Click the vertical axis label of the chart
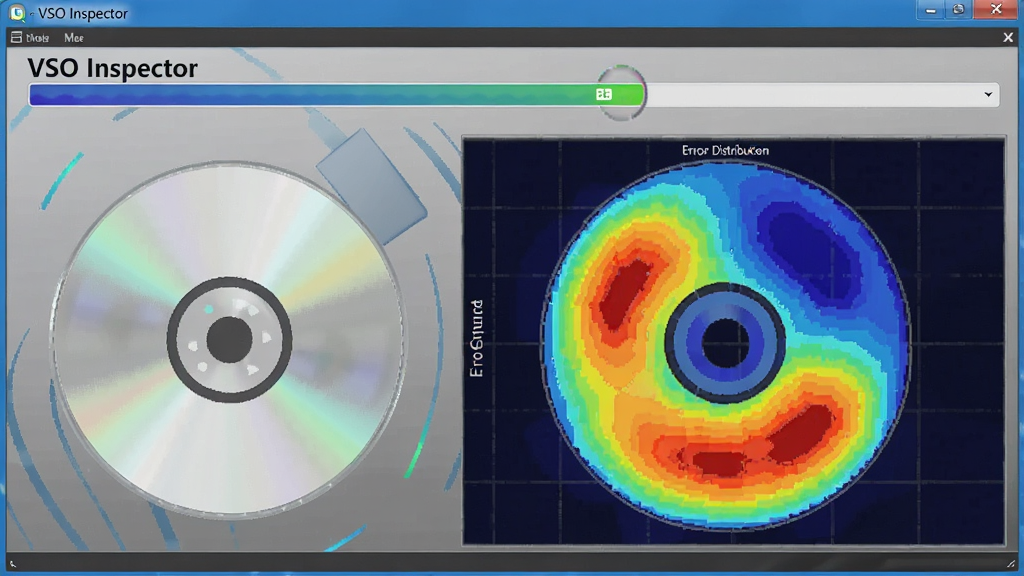The image size is (1024, 576). click(477, 338)
